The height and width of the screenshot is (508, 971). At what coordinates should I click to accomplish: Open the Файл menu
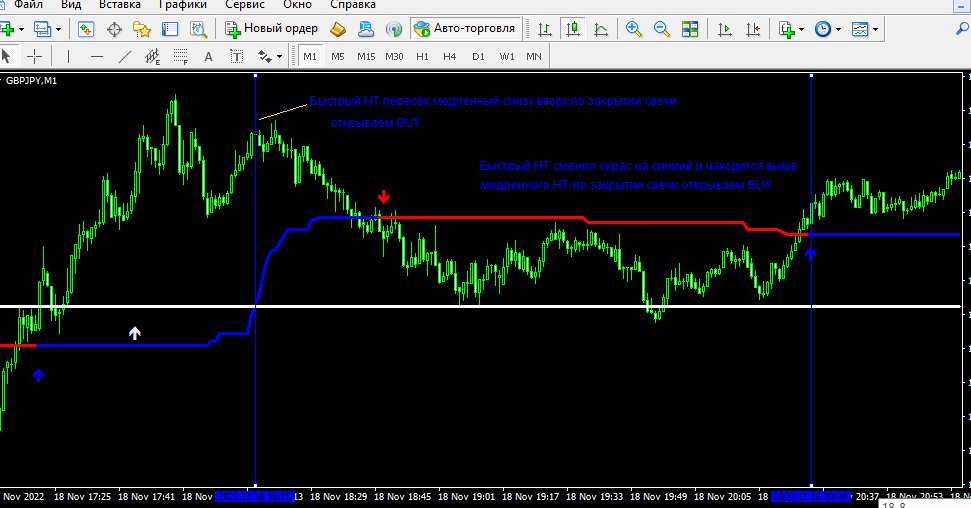28,4
